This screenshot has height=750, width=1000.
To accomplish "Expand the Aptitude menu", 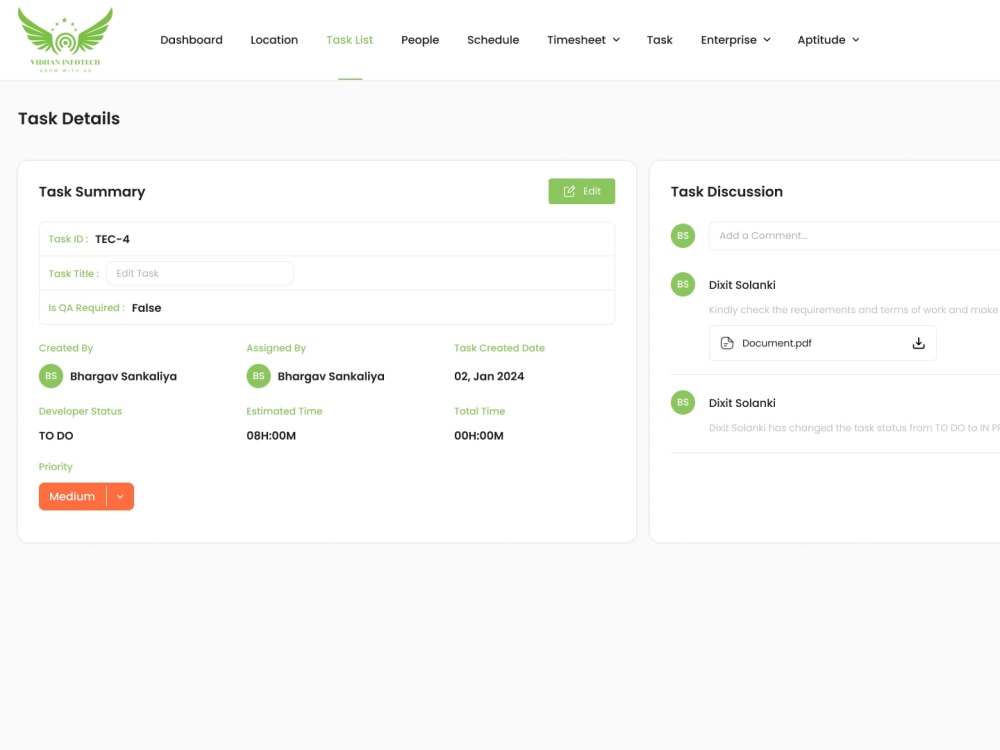I will coord(828,40).
